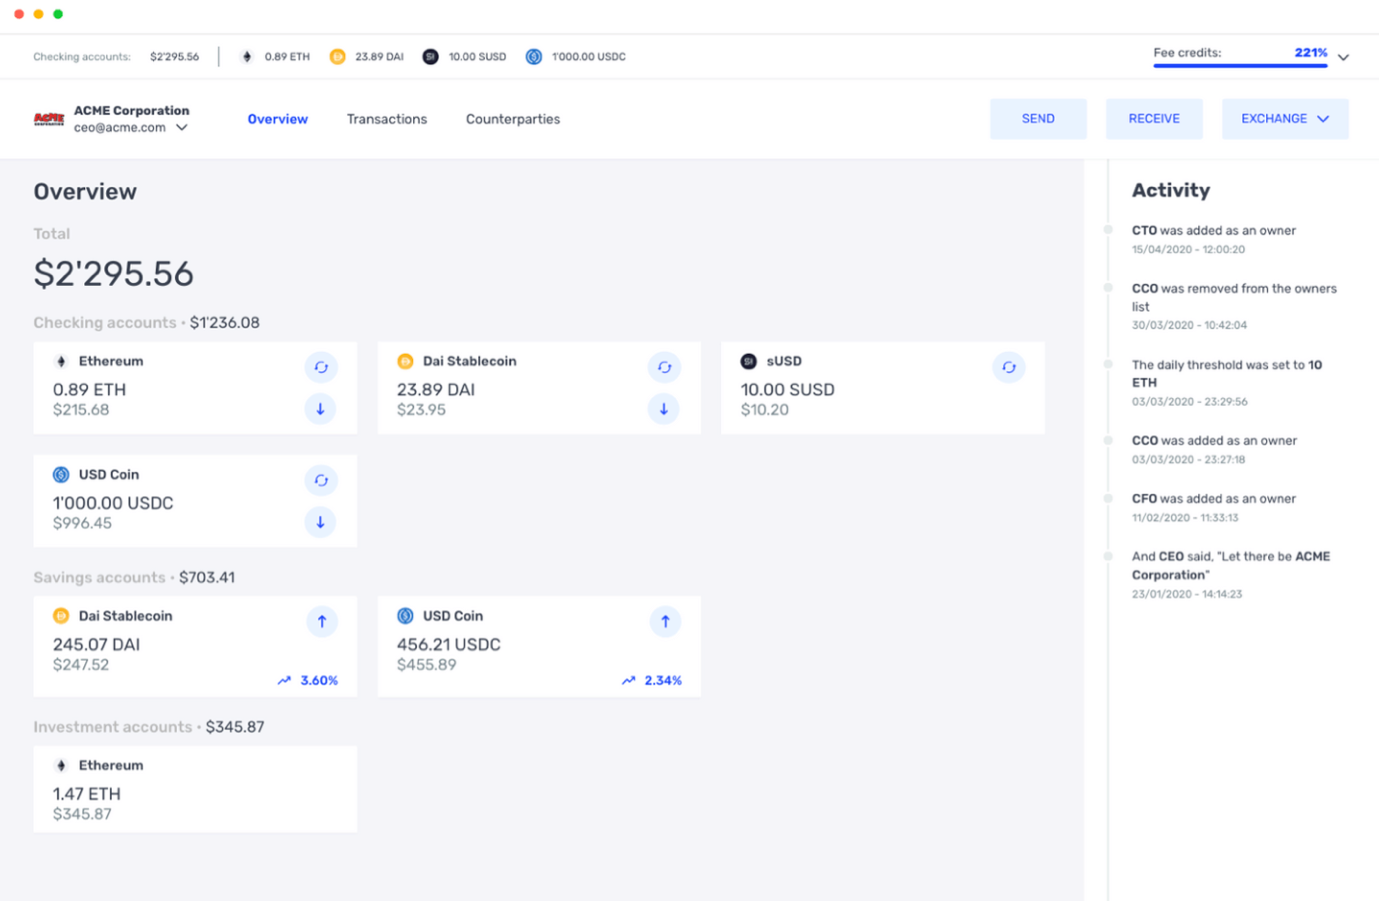Screen dimensions: 1379x901
Task: Click the USD Coin checking exchange icon
Action: pyautogui.click(x=320, y=481)
